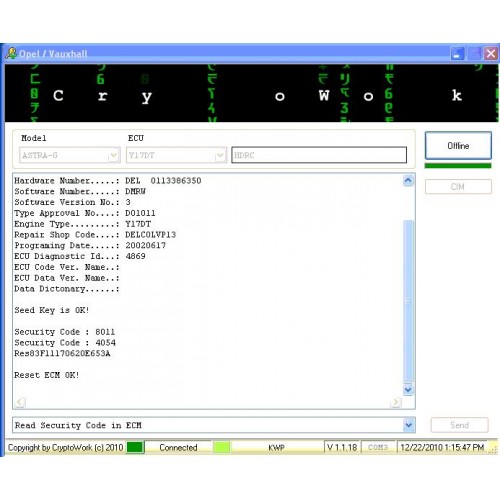Click the Opel / Vauxhall title bar app icon
The height and width of the screenshot is (500, 500).
[11, 54]
